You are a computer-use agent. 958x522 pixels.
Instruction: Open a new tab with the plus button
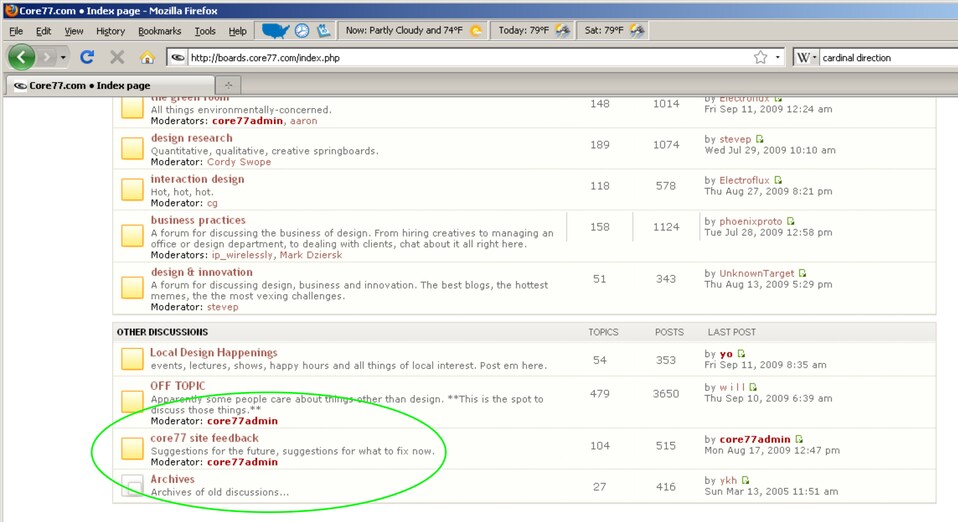pyautogui.click(x=229, y=85)
